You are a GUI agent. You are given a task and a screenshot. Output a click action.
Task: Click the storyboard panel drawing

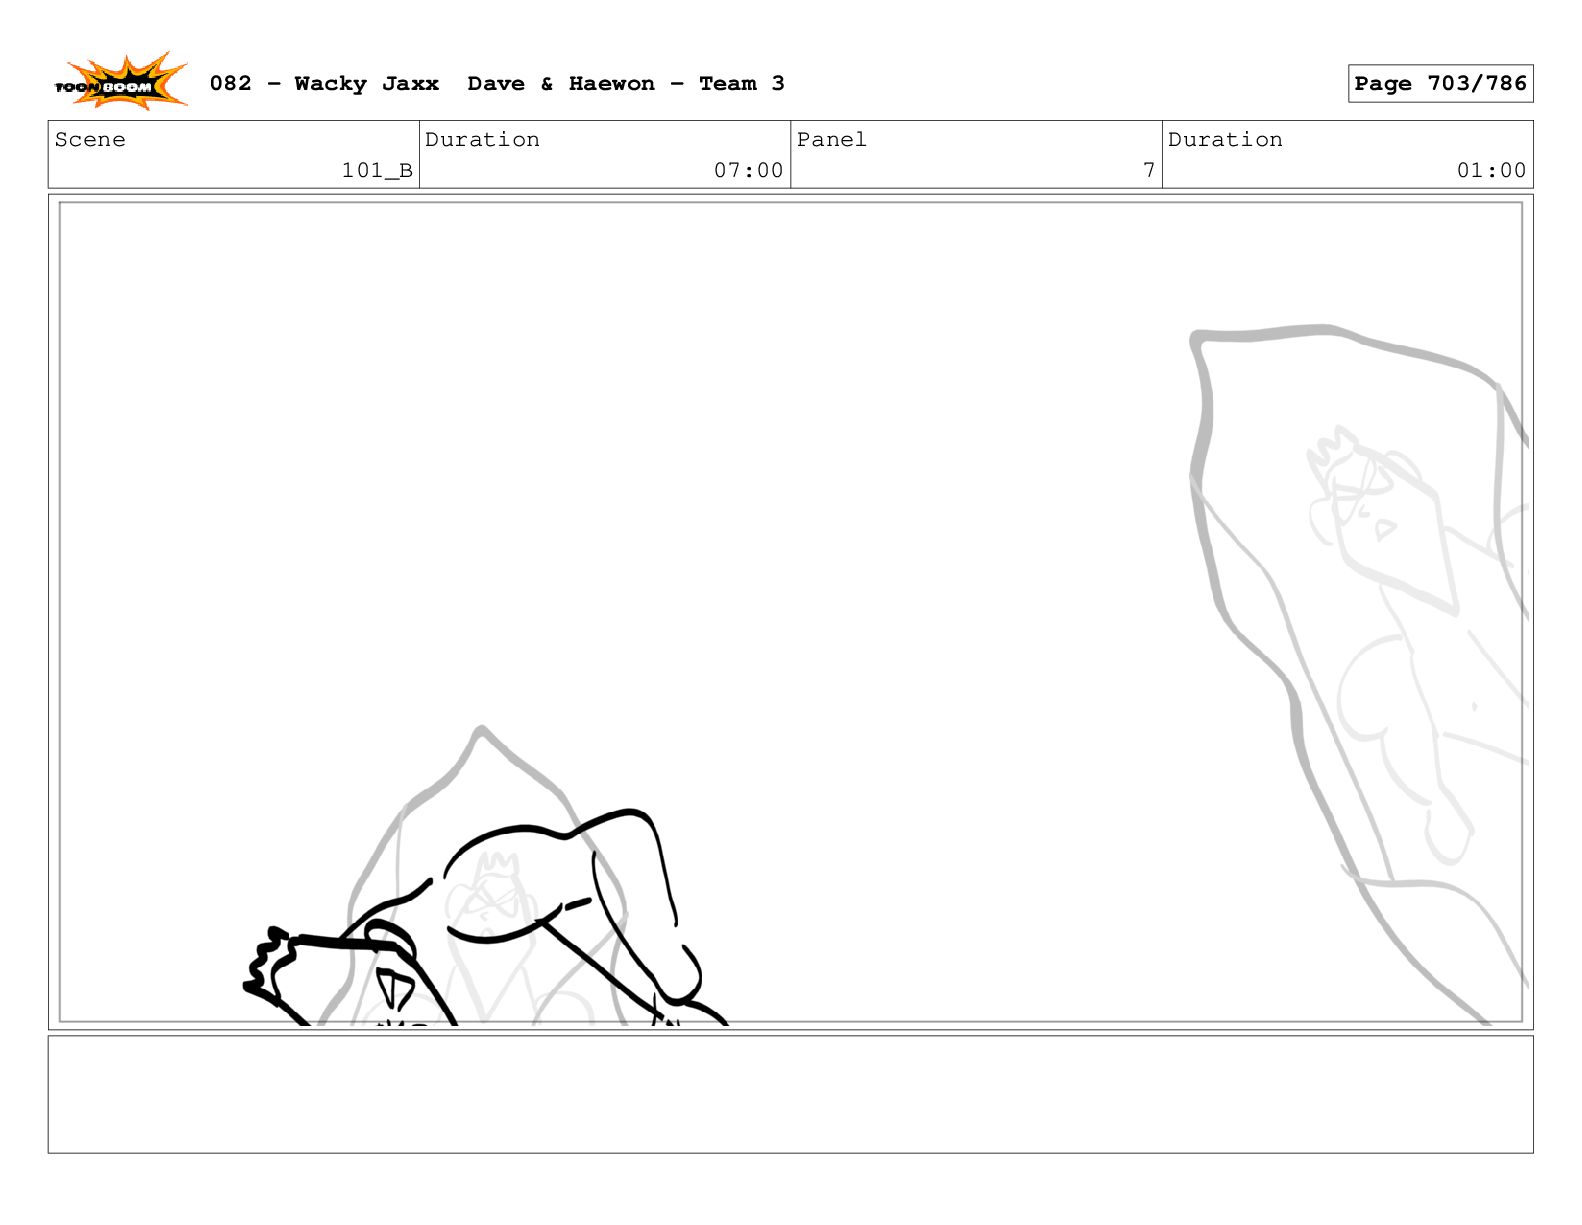pyautogui.click(x=790, y=612)
